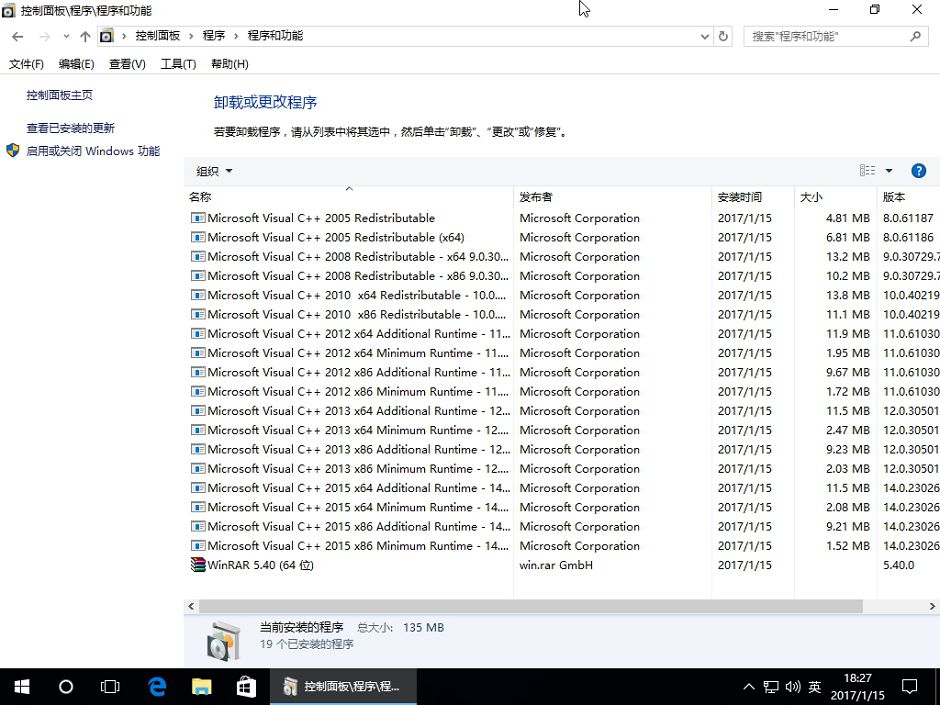
Task: Expand chevron after 控制面板 breadcrumb
Action: click(x=191, y=37)
